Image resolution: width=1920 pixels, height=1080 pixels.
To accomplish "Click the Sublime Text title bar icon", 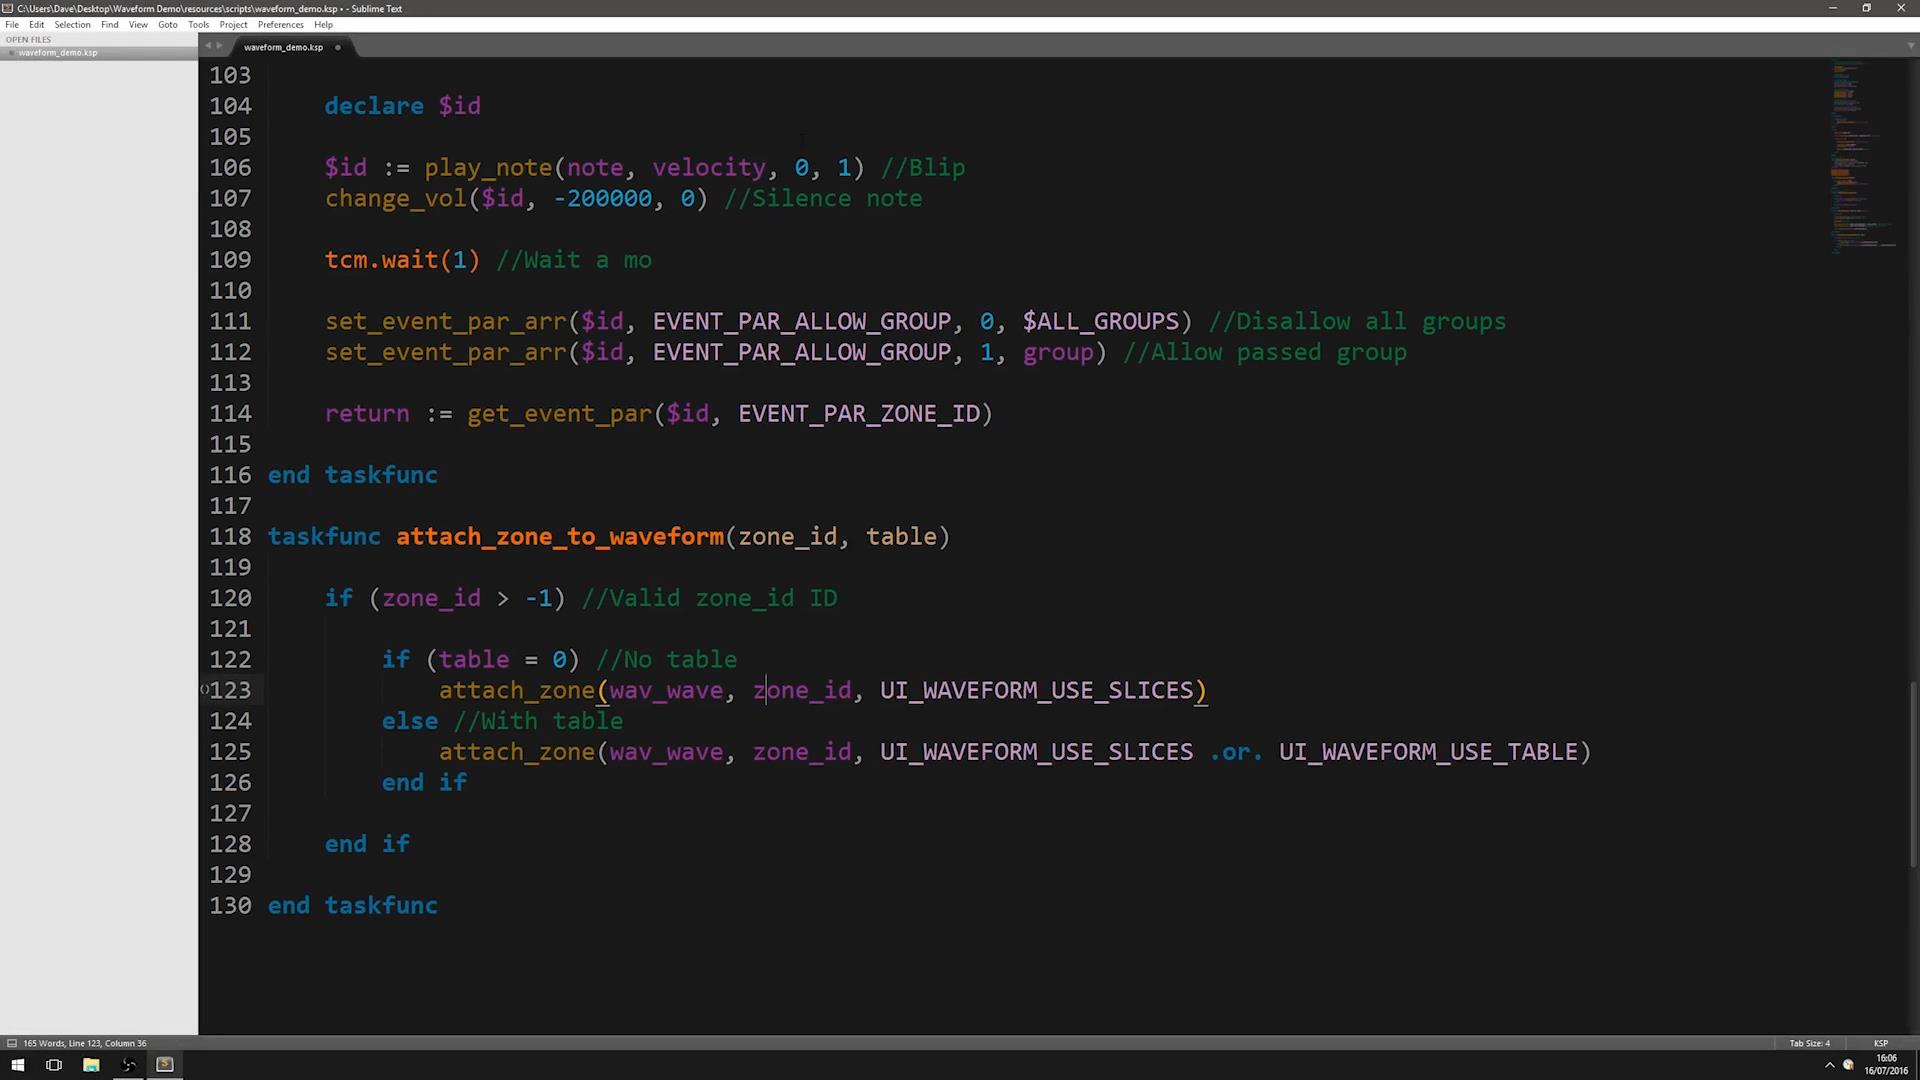I will (x=9, y=8).
